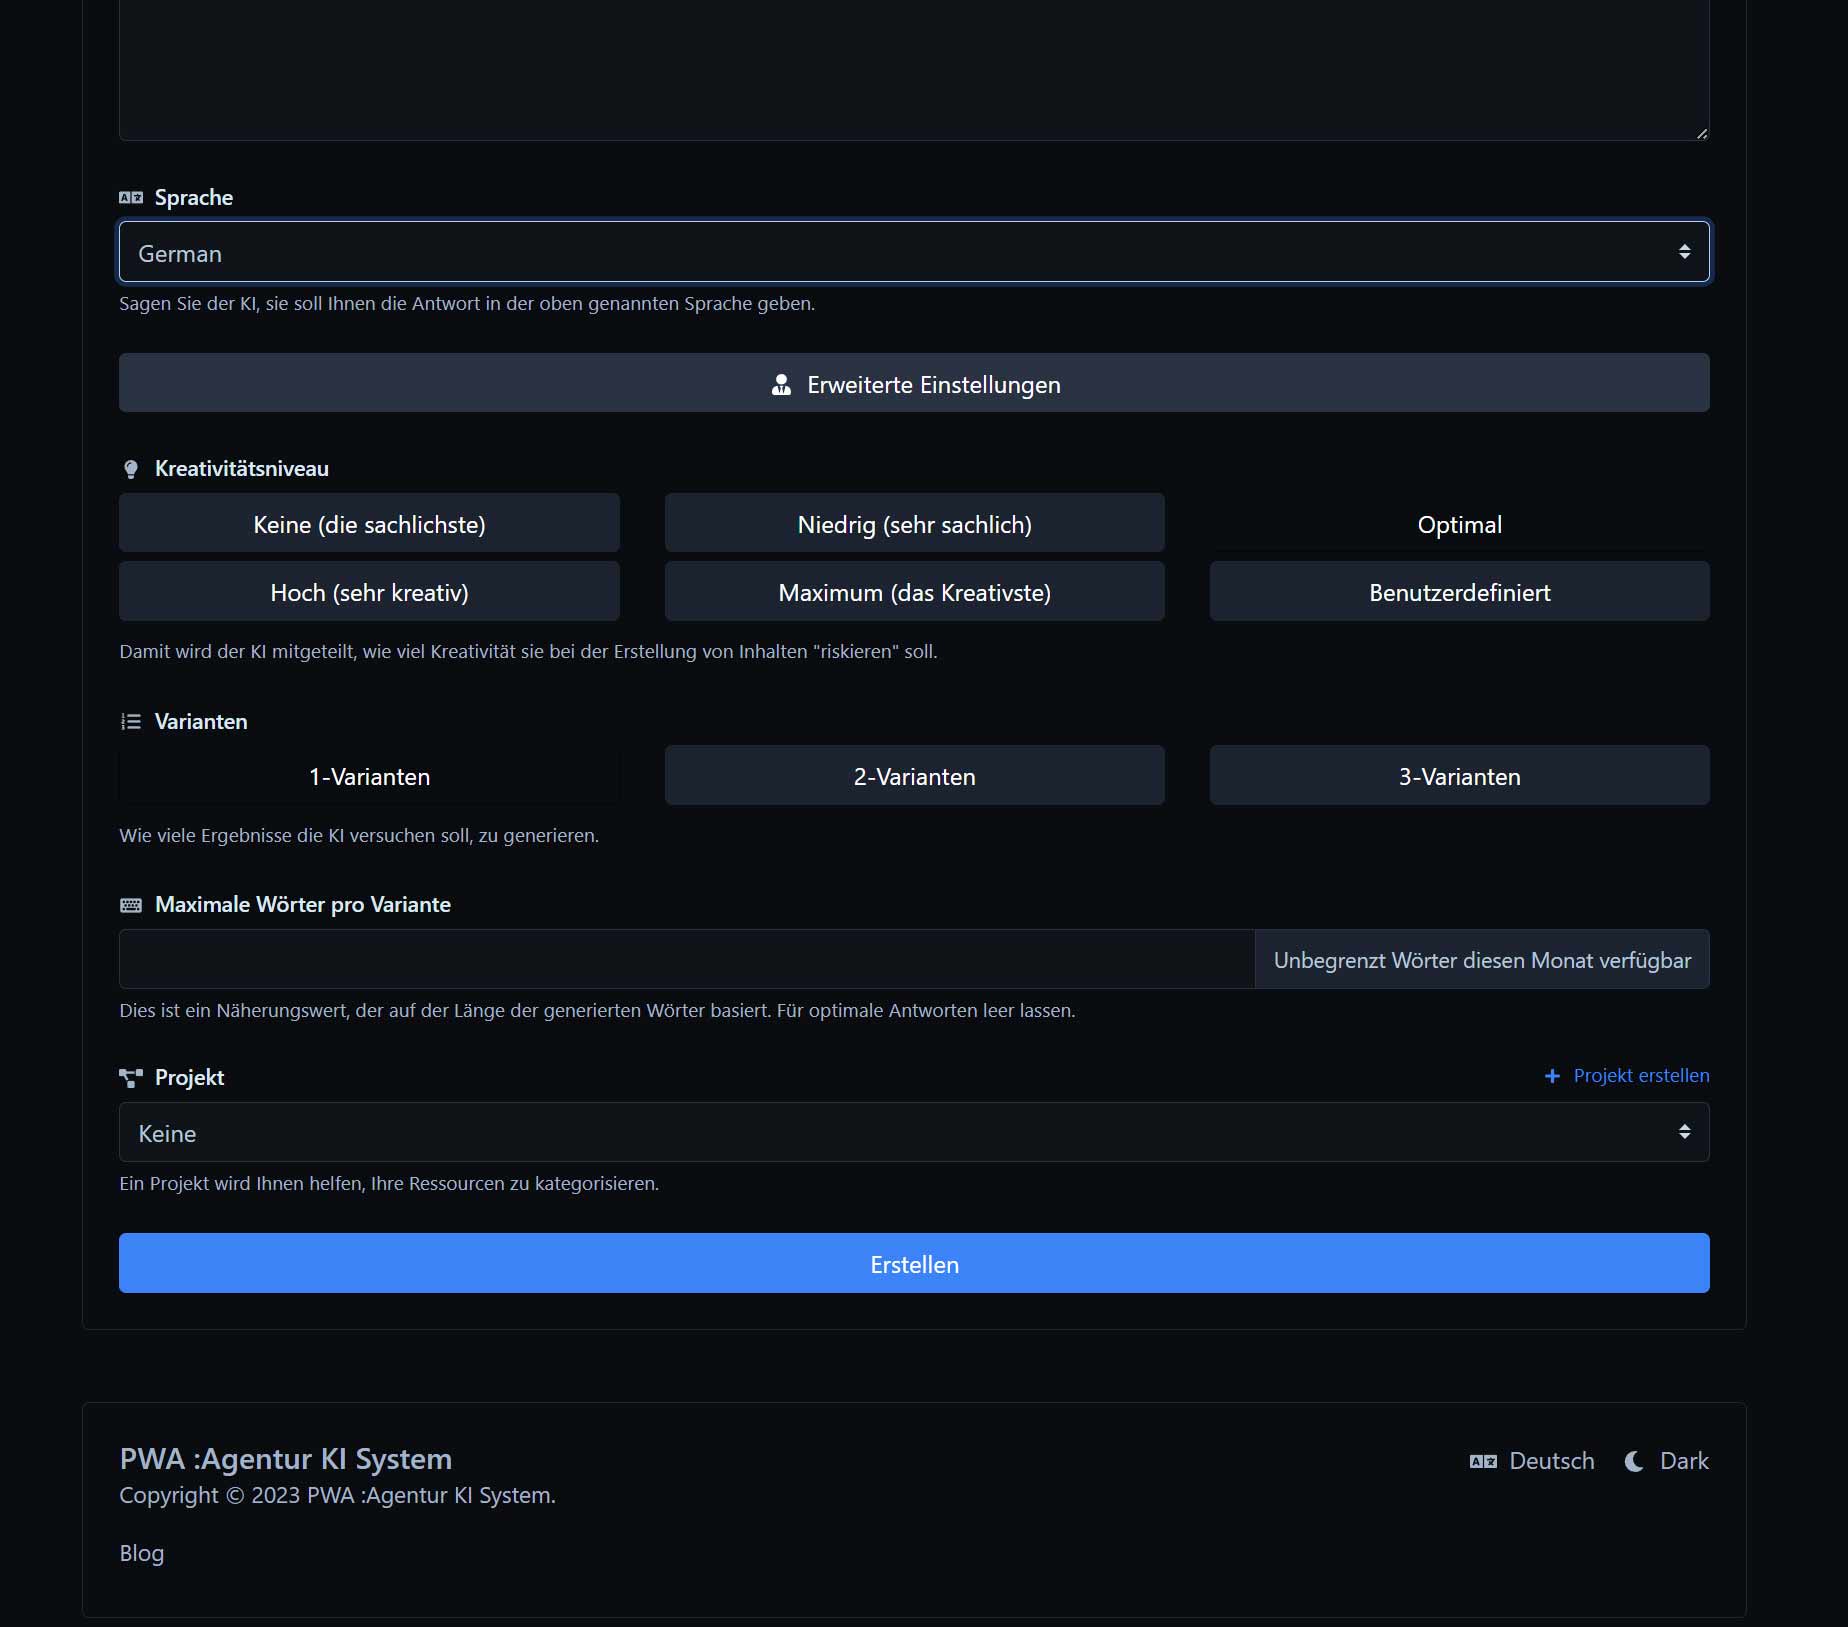Choose Maximum (das Kreativste) creativity option
1848x1627 pixels.
tap(914, 592)
